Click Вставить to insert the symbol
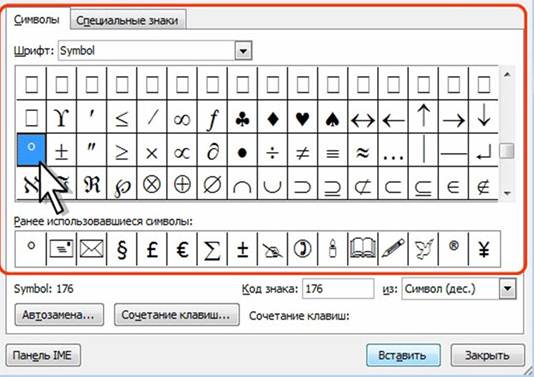The width and height of the screenshot is (534, 377). 404,355
